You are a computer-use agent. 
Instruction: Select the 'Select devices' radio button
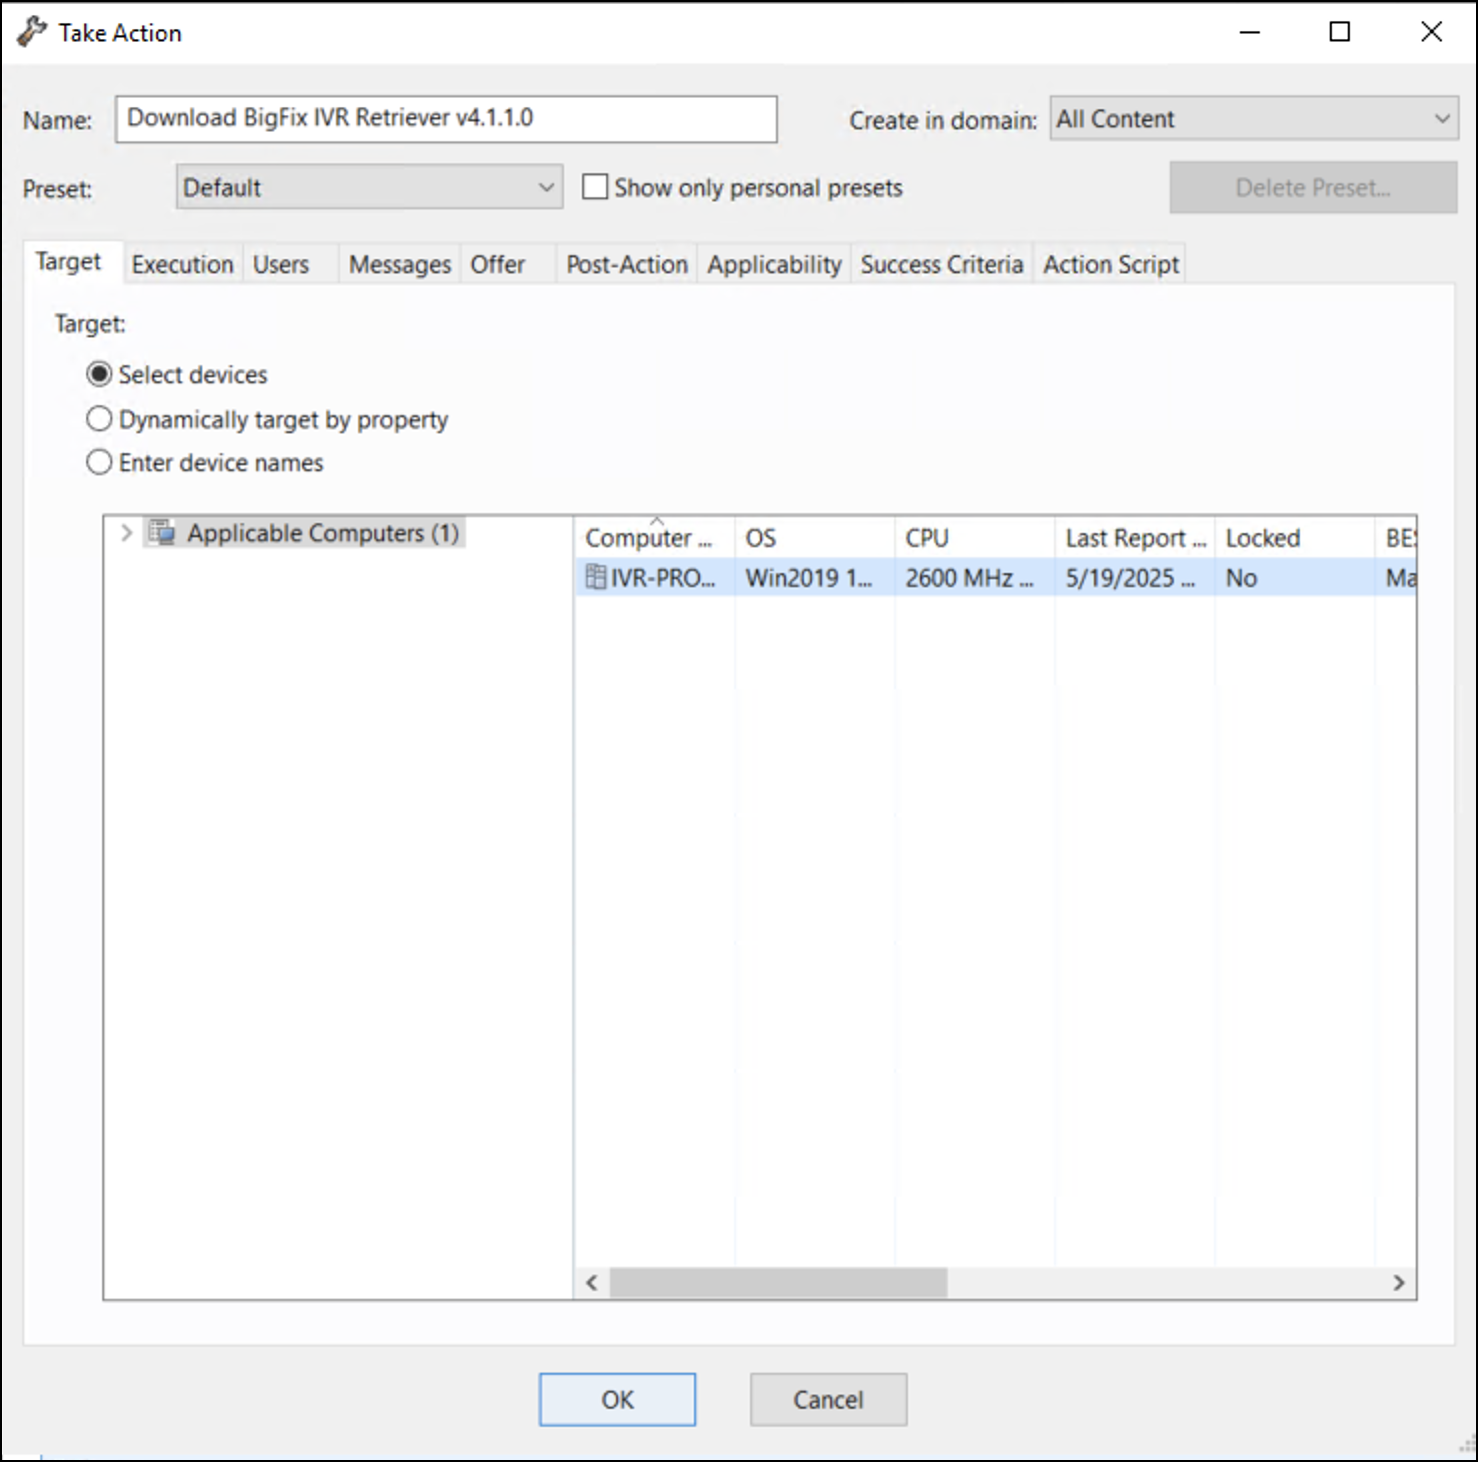(x=99, y=374)
